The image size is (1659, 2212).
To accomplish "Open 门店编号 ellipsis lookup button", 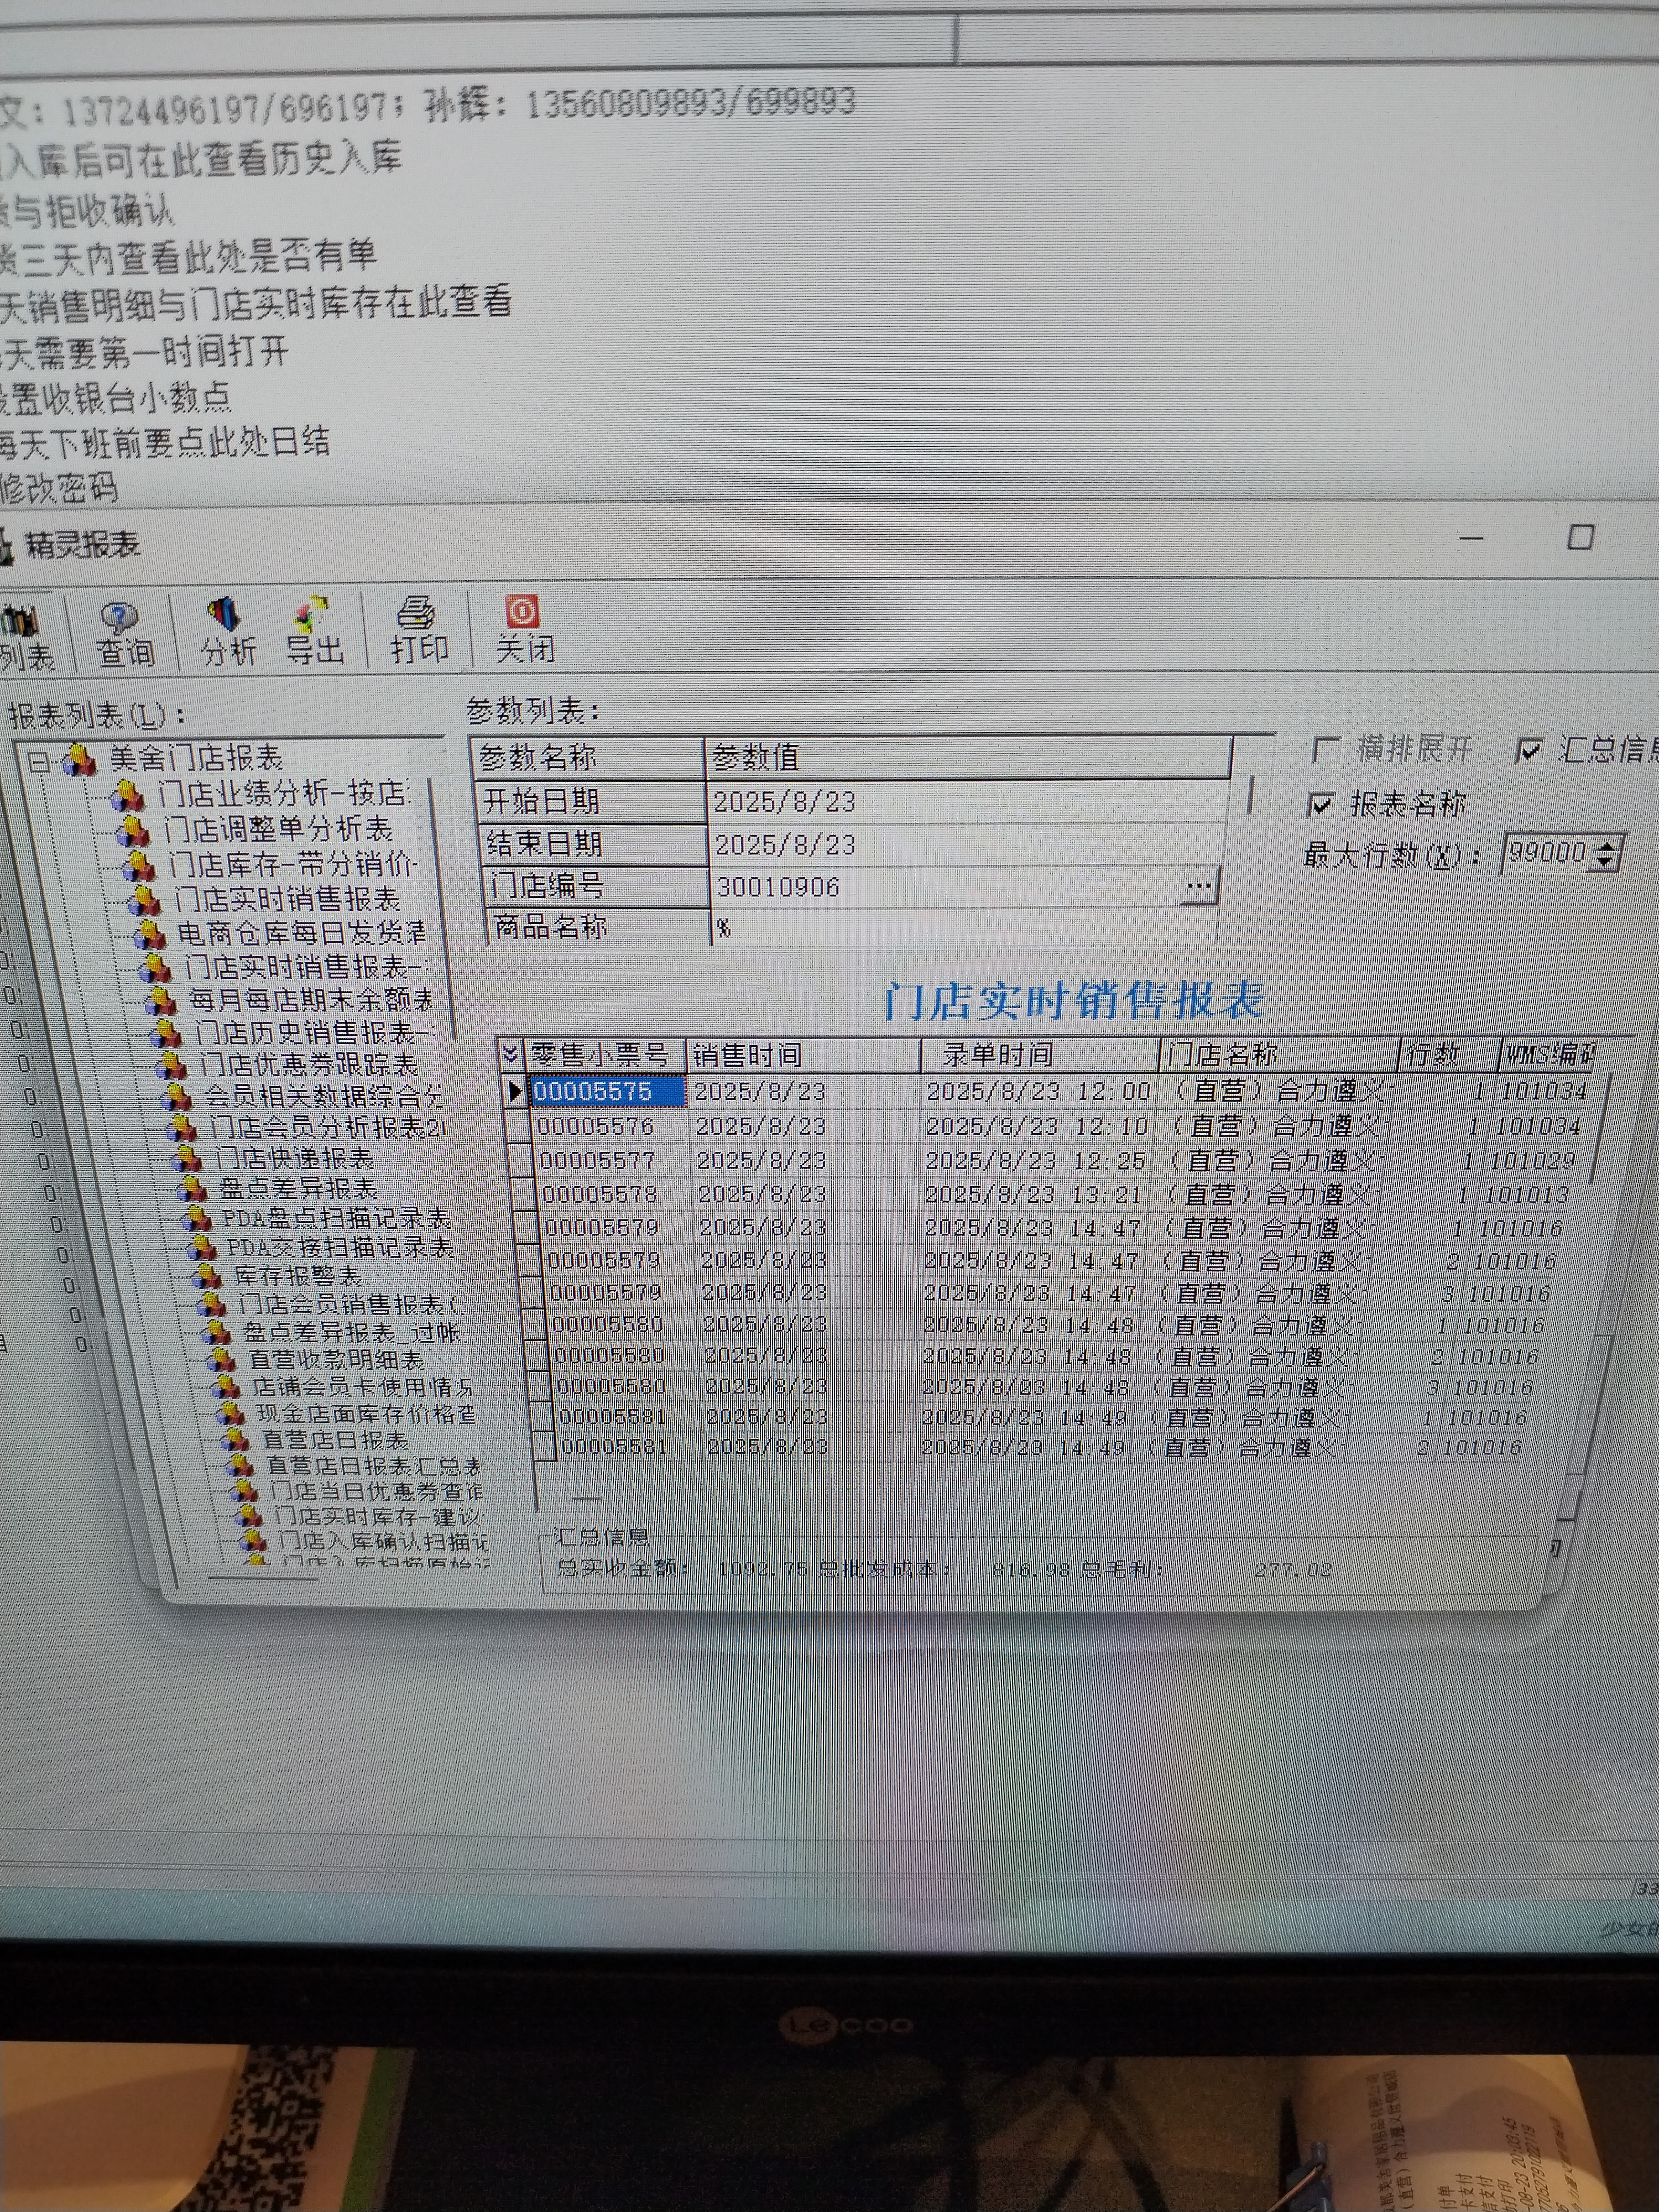I will 1198,886.
